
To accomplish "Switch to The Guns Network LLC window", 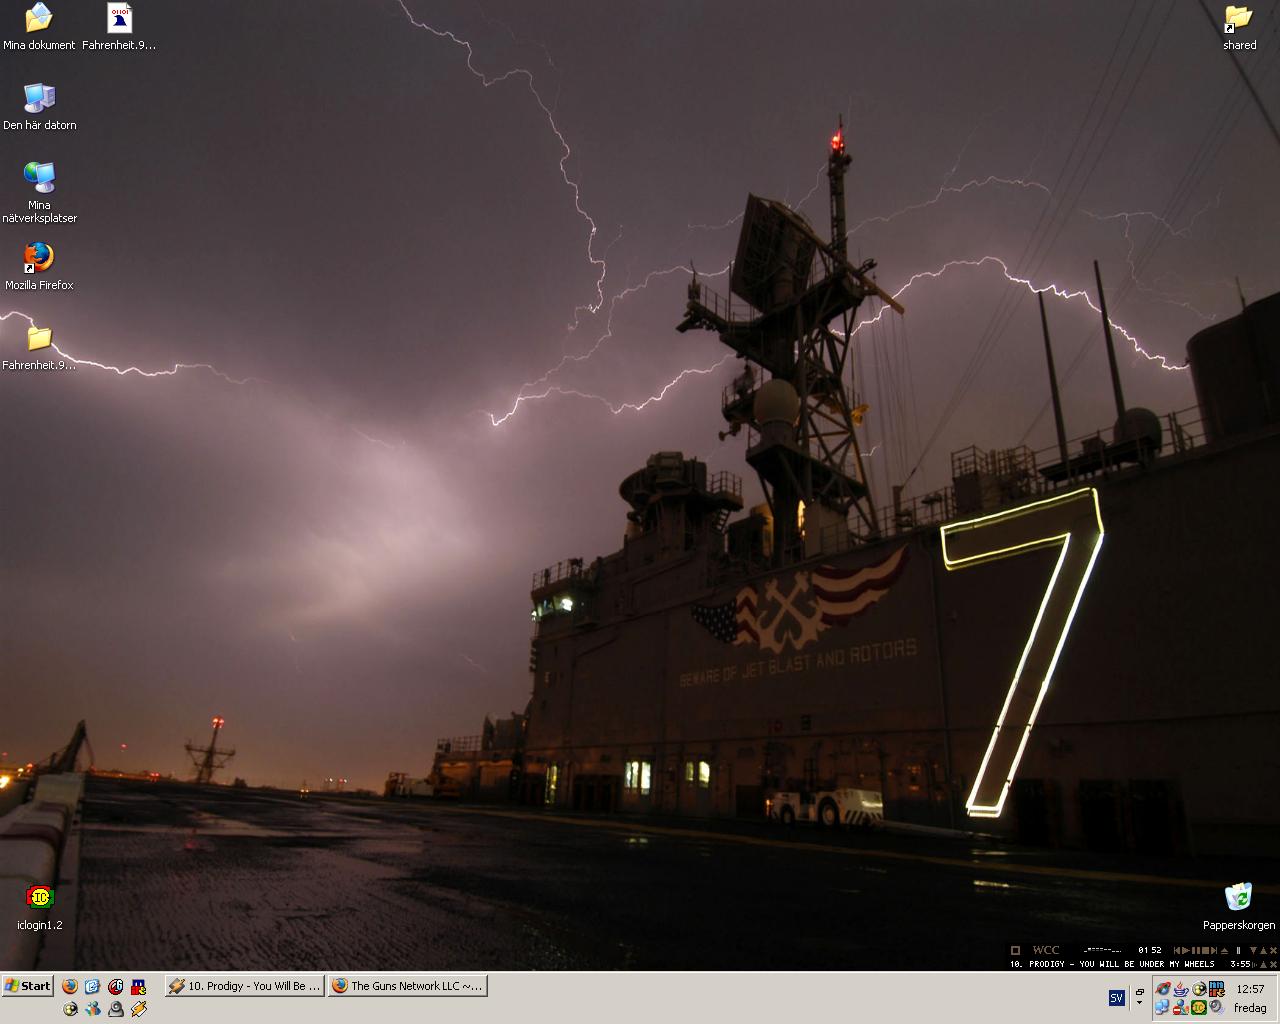I will (407, 986).
